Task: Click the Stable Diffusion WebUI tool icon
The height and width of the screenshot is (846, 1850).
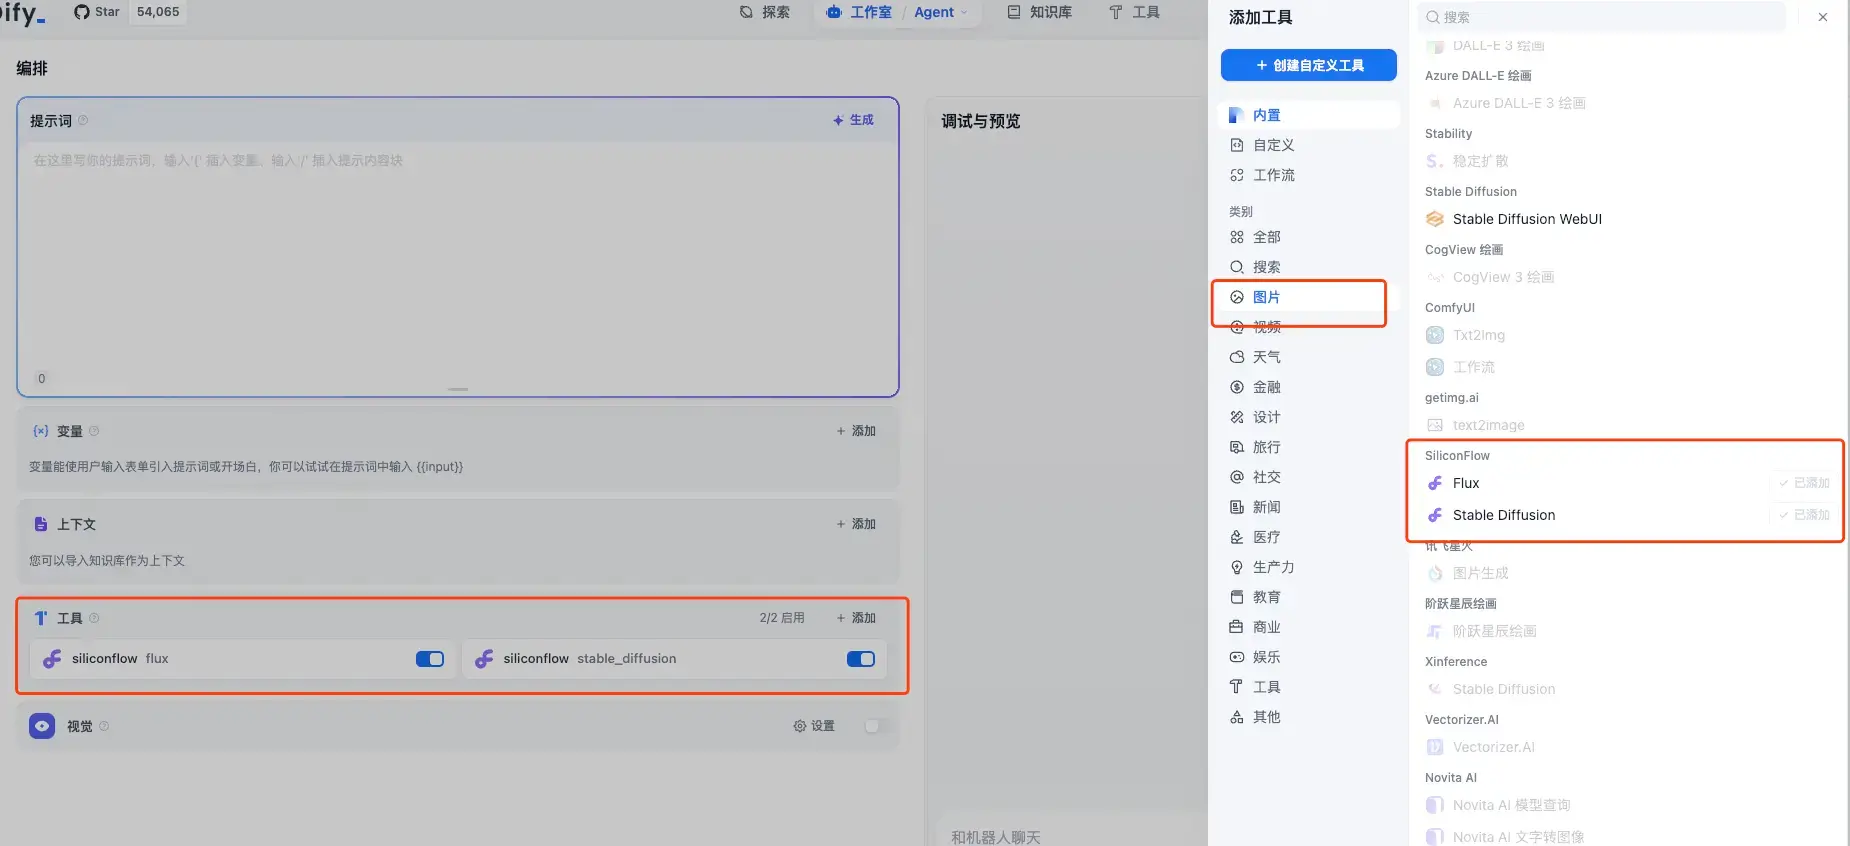Action: pyautogui.click(x=1435, y=219)
